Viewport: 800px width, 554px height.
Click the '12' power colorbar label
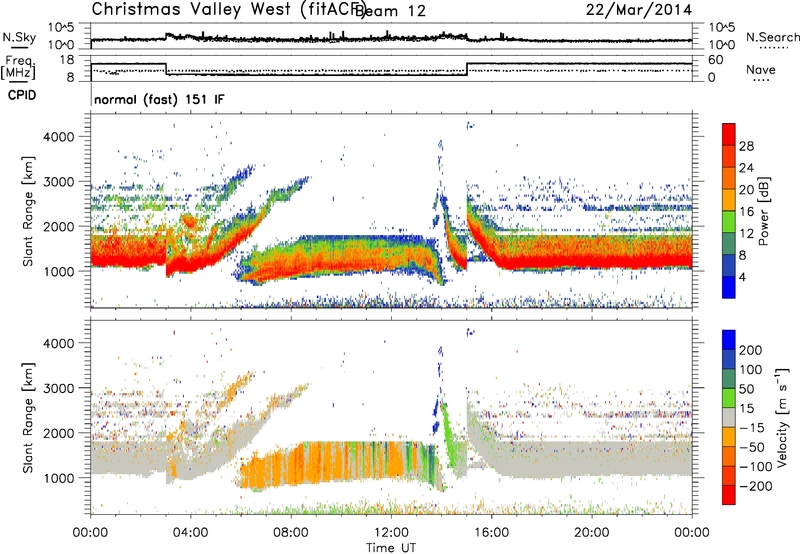pos(746,234)
